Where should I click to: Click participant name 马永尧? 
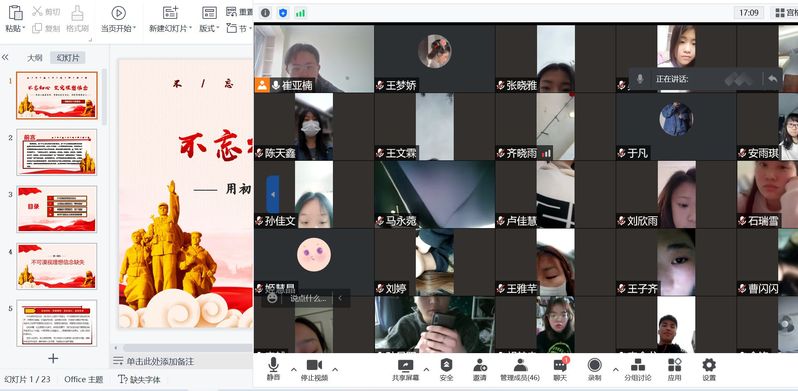tap(401, 221)
